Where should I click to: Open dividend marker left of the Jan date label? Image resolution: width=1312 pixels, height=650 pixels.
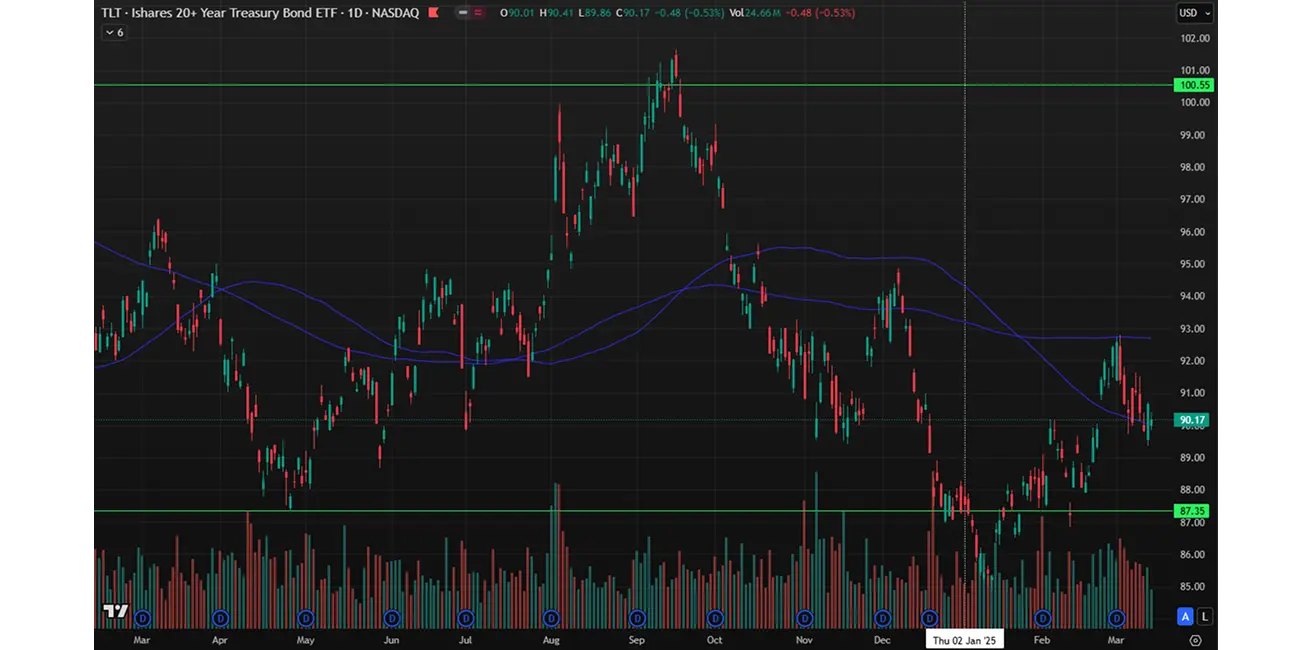pos(930,617)
